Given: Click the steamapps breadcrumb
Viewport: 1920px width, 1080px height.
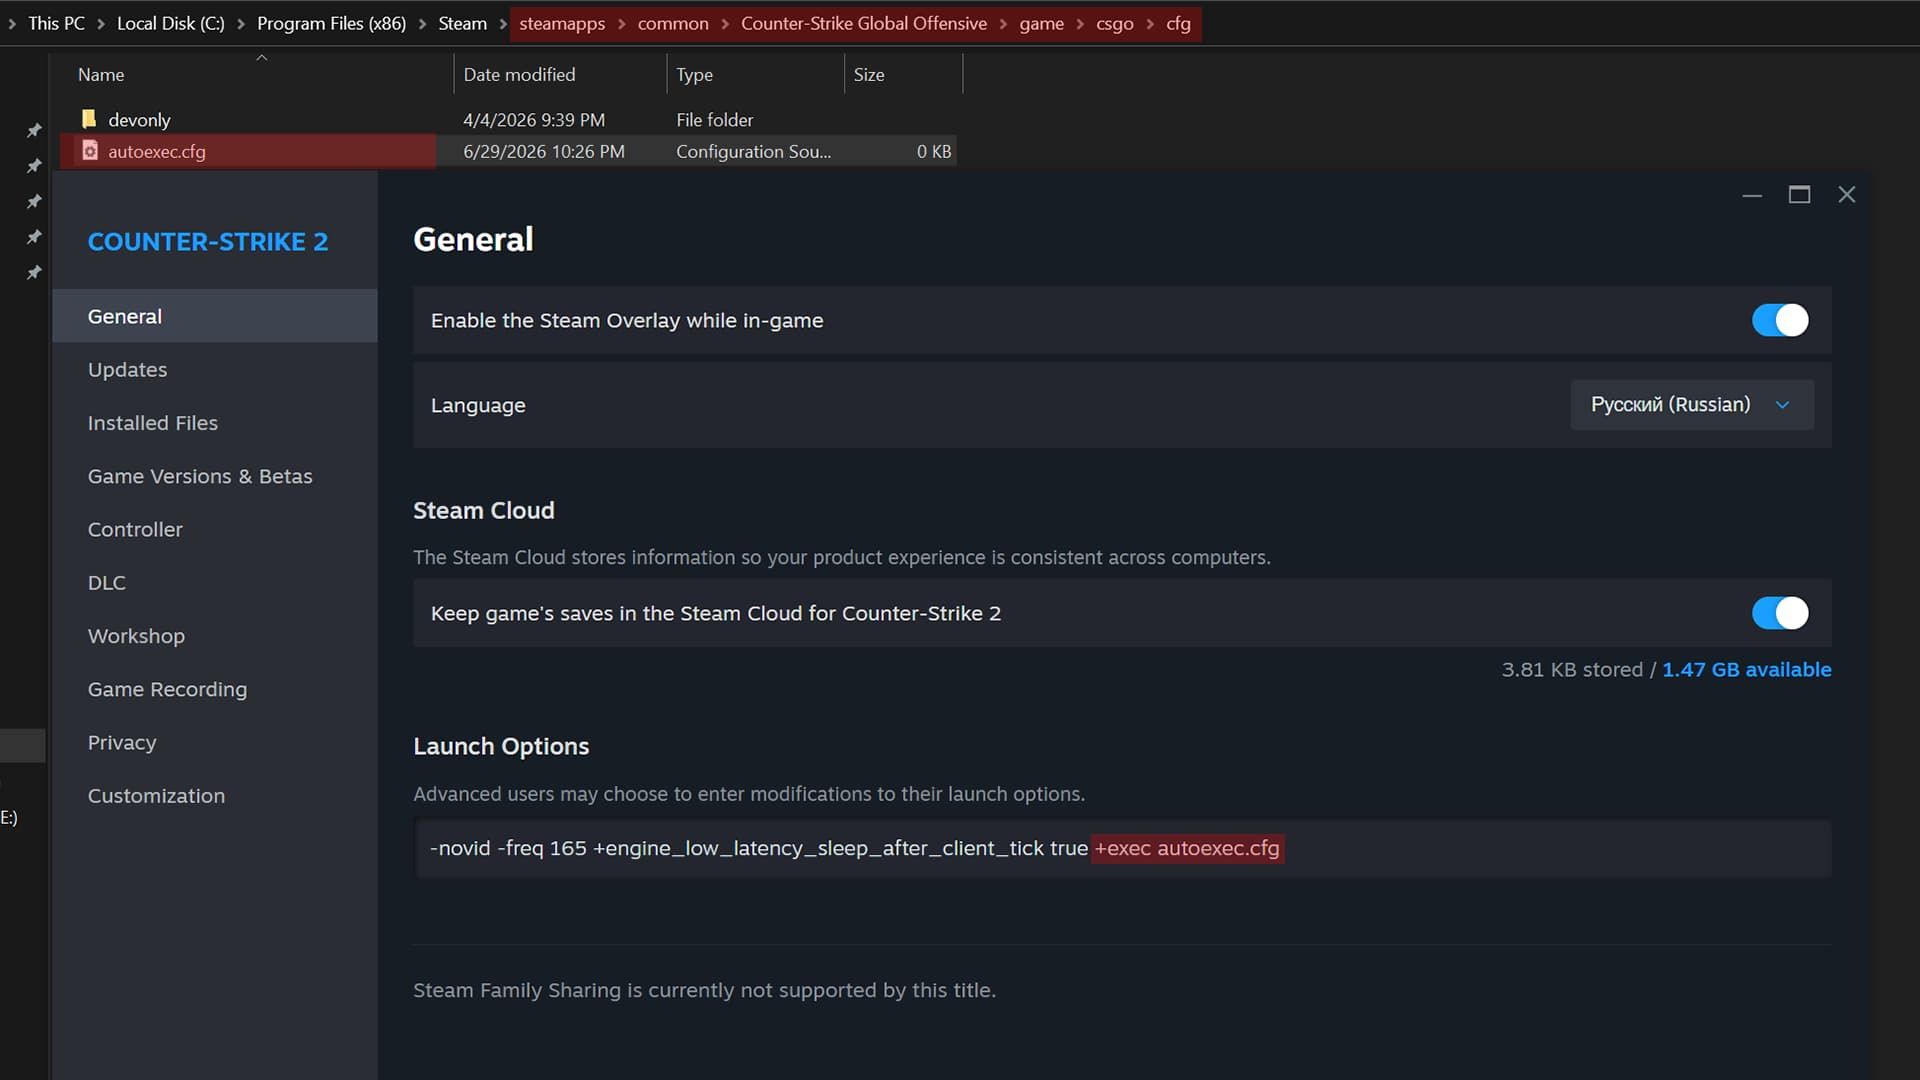Looking at the screenshot, I should 562,24.
